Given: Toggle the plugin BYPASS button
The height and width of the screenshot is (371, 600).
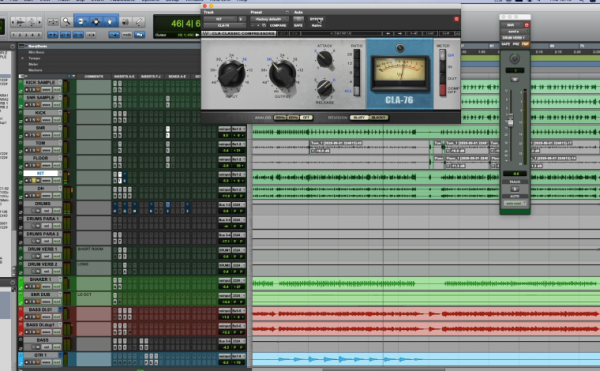Looking at the screenshot, I should tap(316, 19).
